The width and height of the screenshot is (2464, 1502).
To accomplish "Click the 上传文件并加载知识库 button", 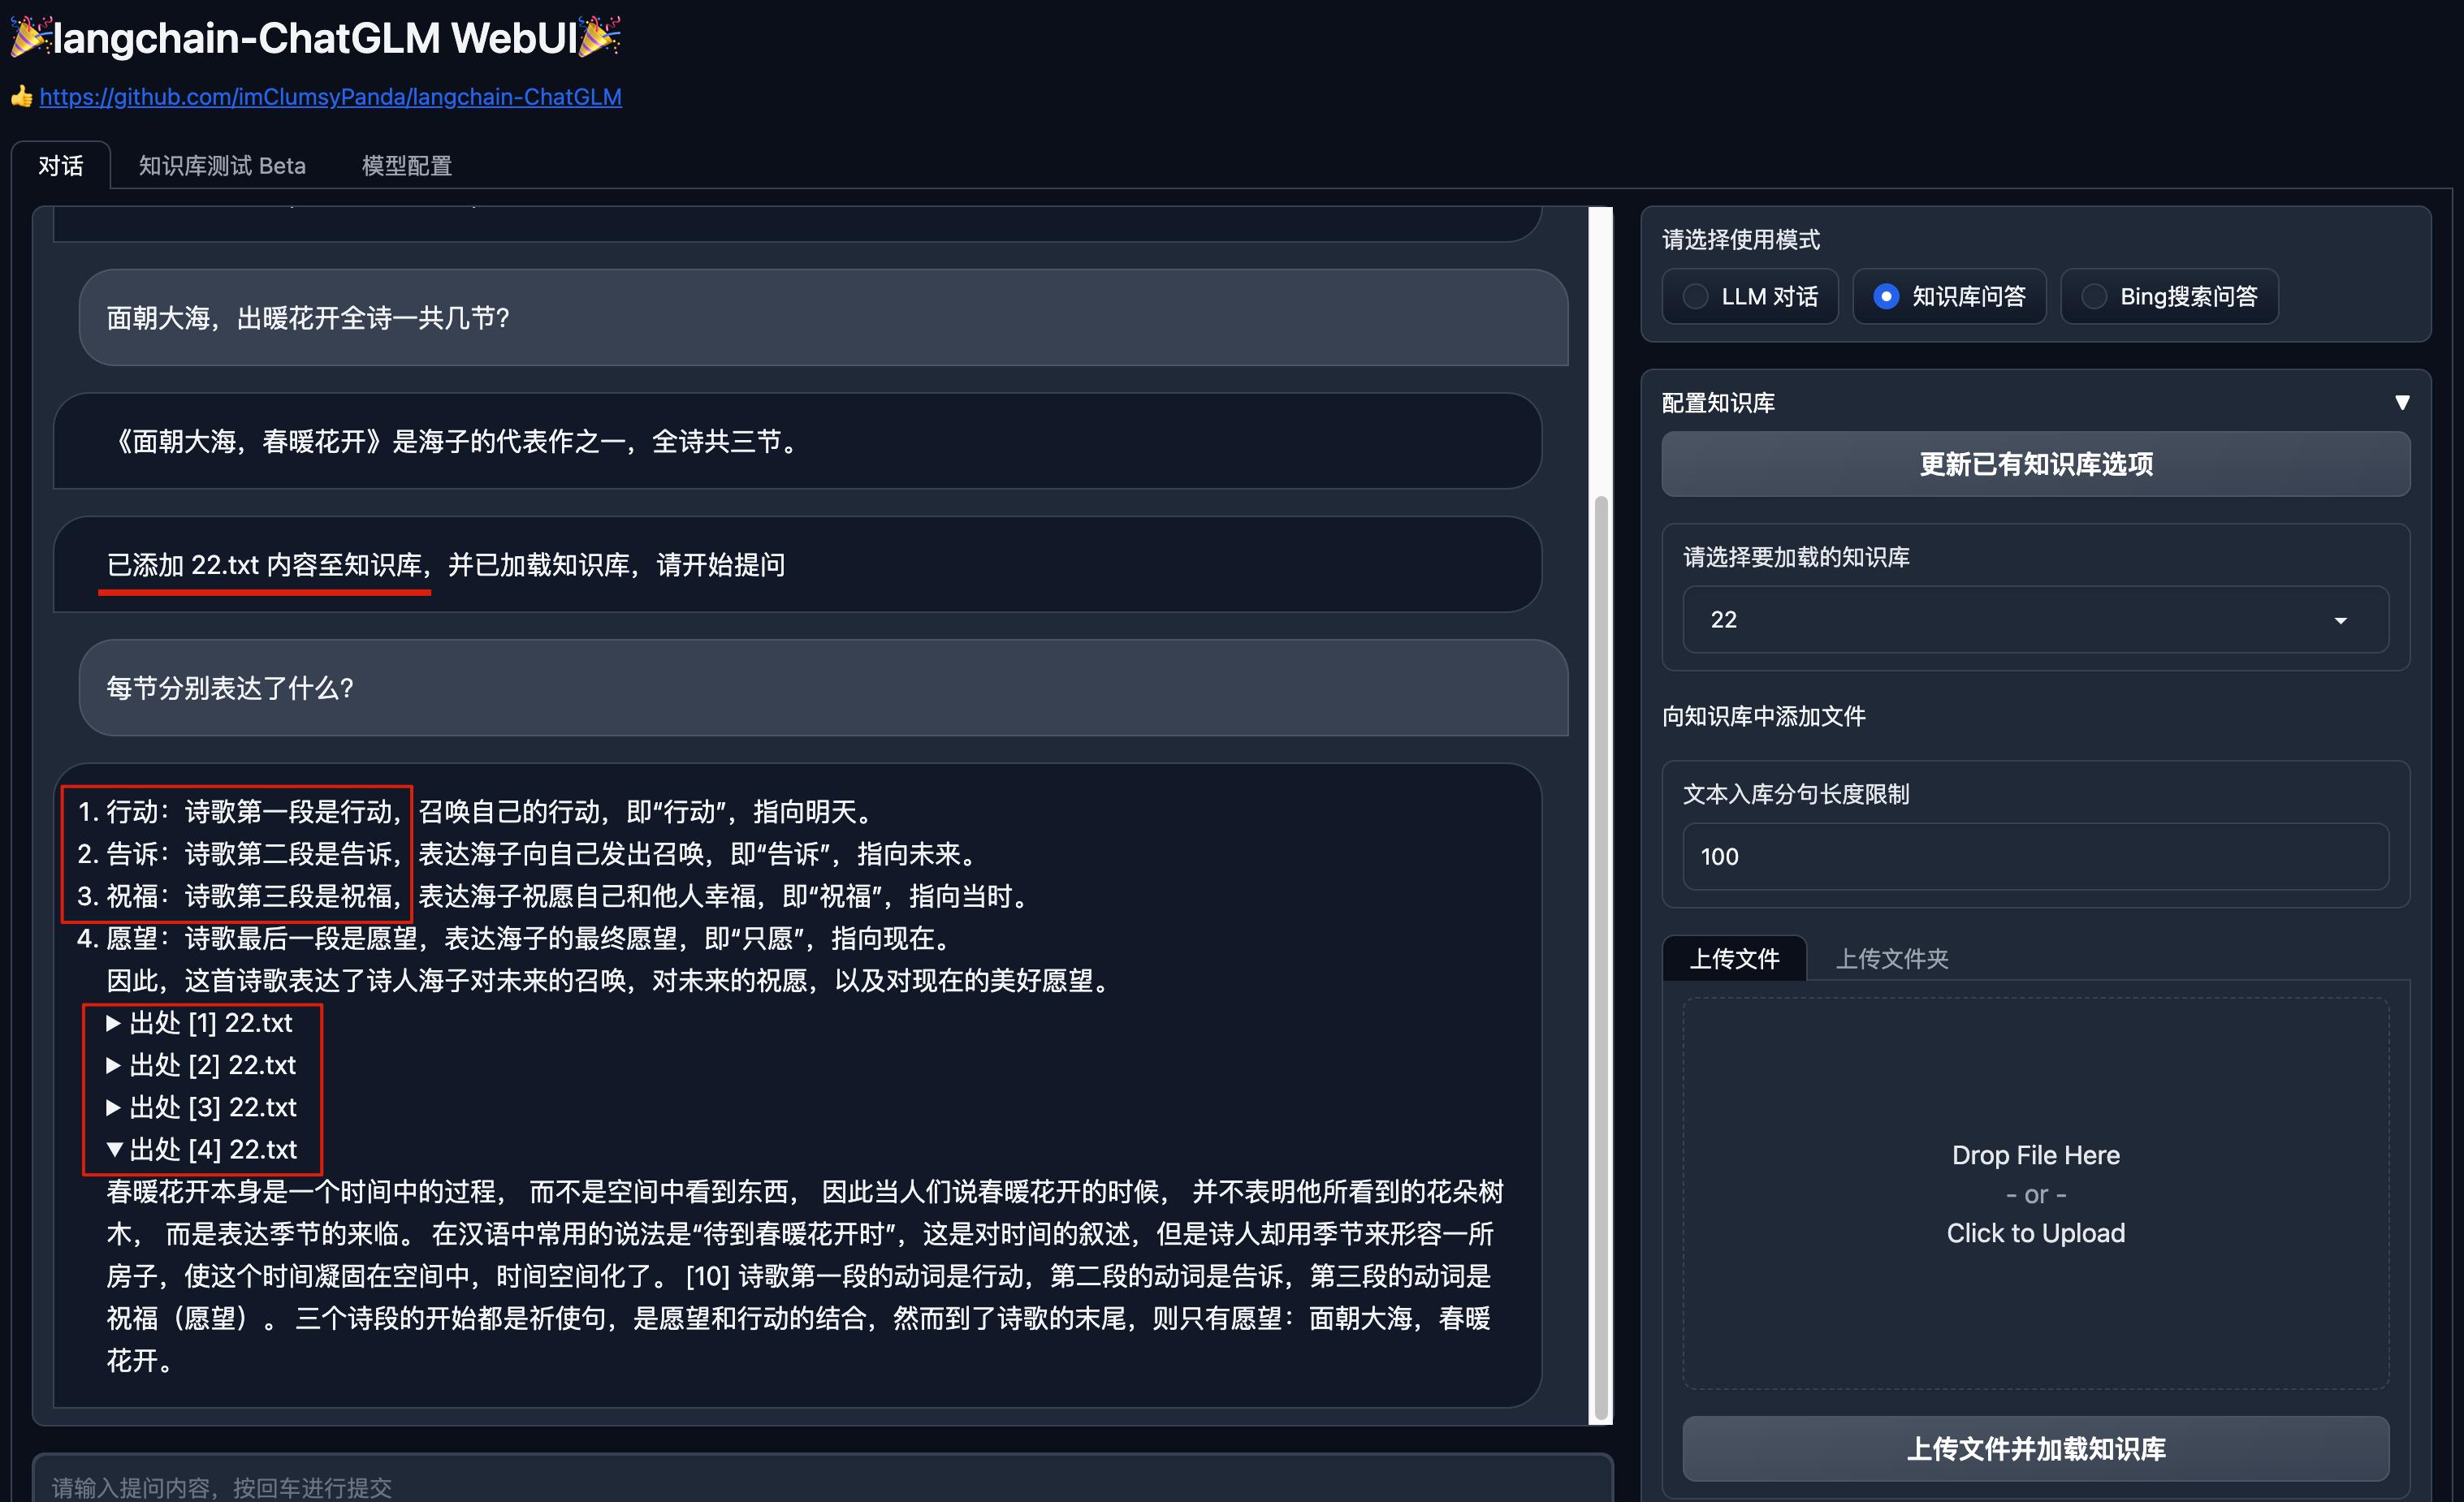I will click(2035, 1448).
